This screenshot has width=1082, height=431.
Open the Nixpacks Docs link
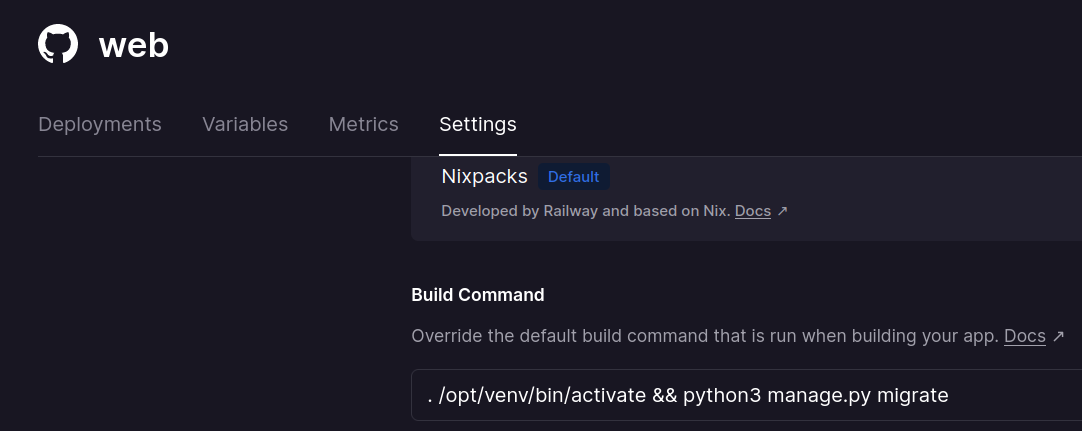point(753,211)
